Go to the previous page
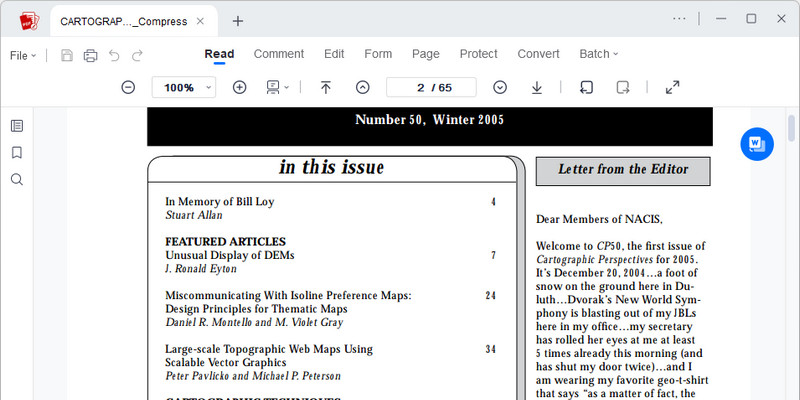The width and height of the screenshot is (800, 400). coord(362,87)
